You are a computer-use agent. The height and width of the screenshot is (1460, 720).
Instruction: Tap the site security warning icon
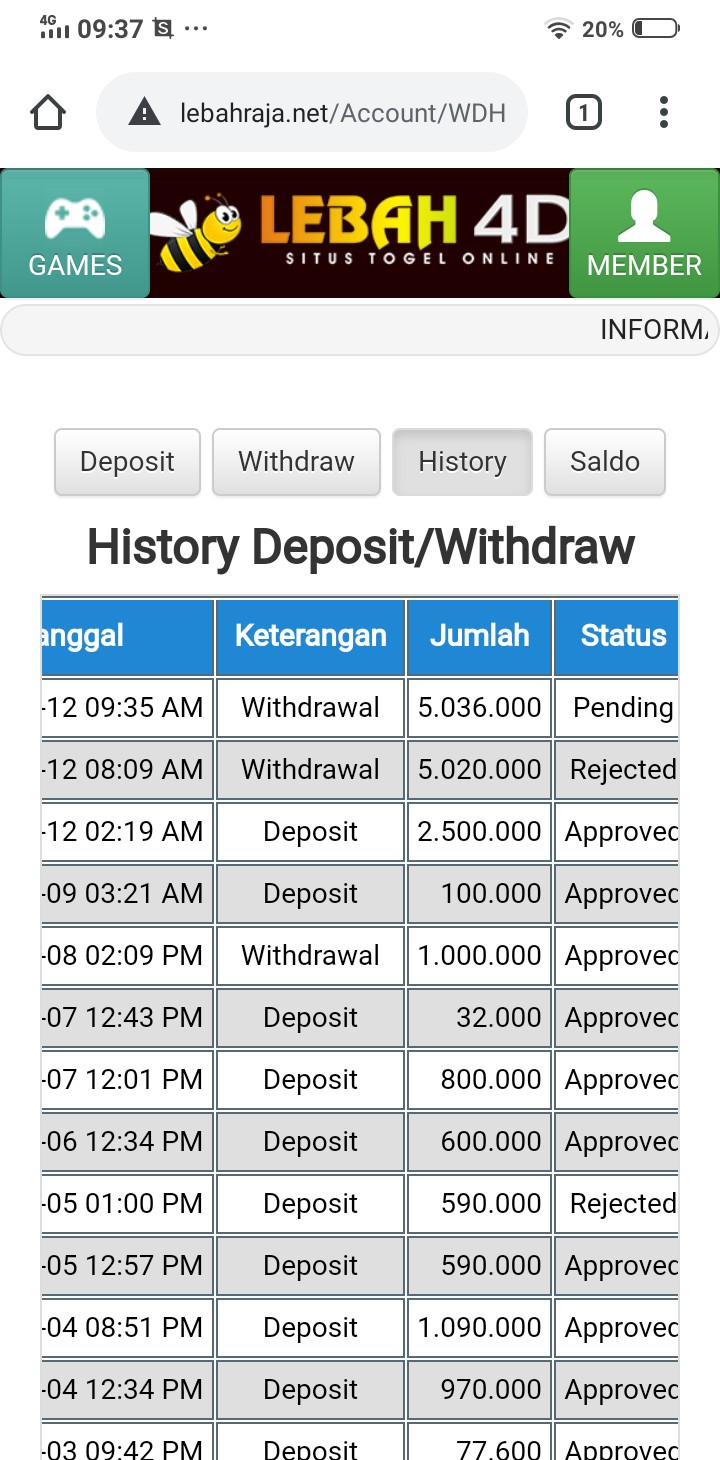point(145,113)
